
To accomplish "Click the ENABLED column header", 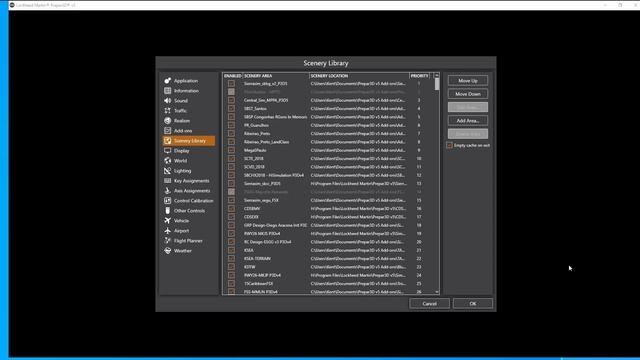I will tap(233, 76).
